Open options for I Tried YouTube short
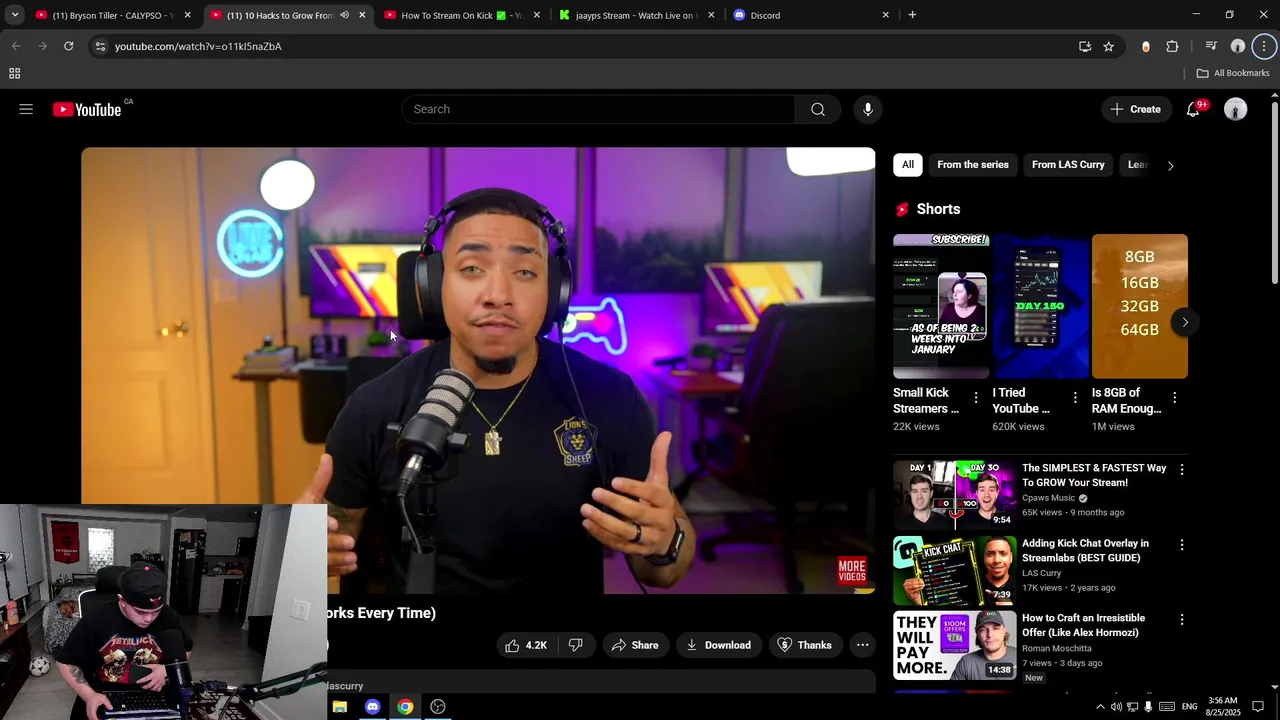 tap(1075, 398)
